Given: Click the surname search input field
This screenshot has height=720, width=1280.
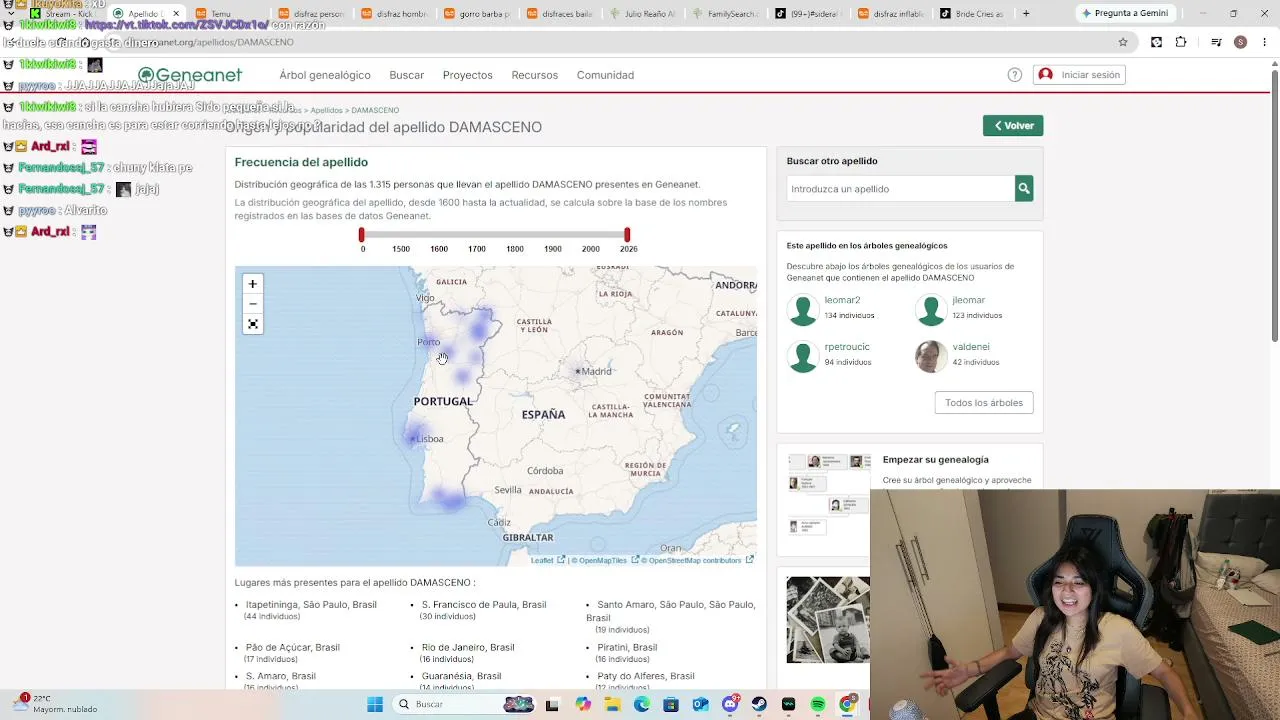Looking at the screenshot, I should [901, 188].
